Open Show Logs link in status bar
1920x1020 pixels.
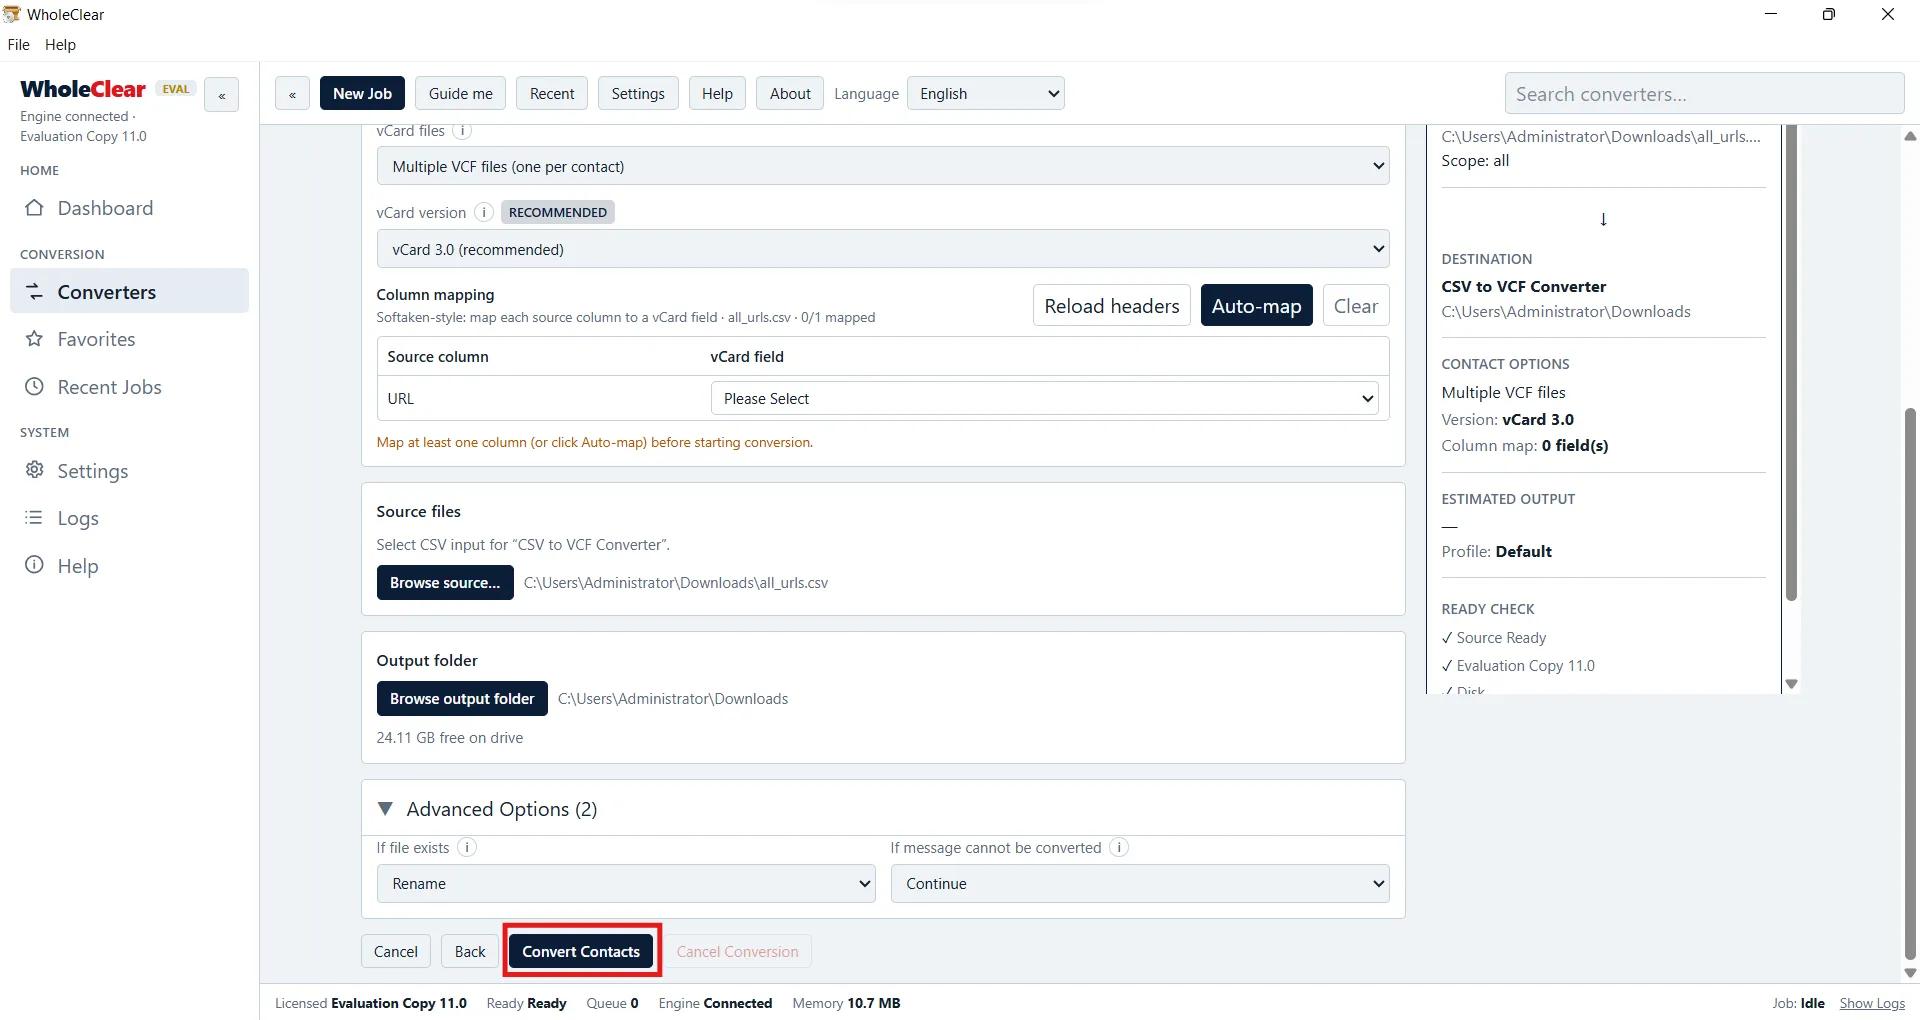[x=1872, y=1003]
